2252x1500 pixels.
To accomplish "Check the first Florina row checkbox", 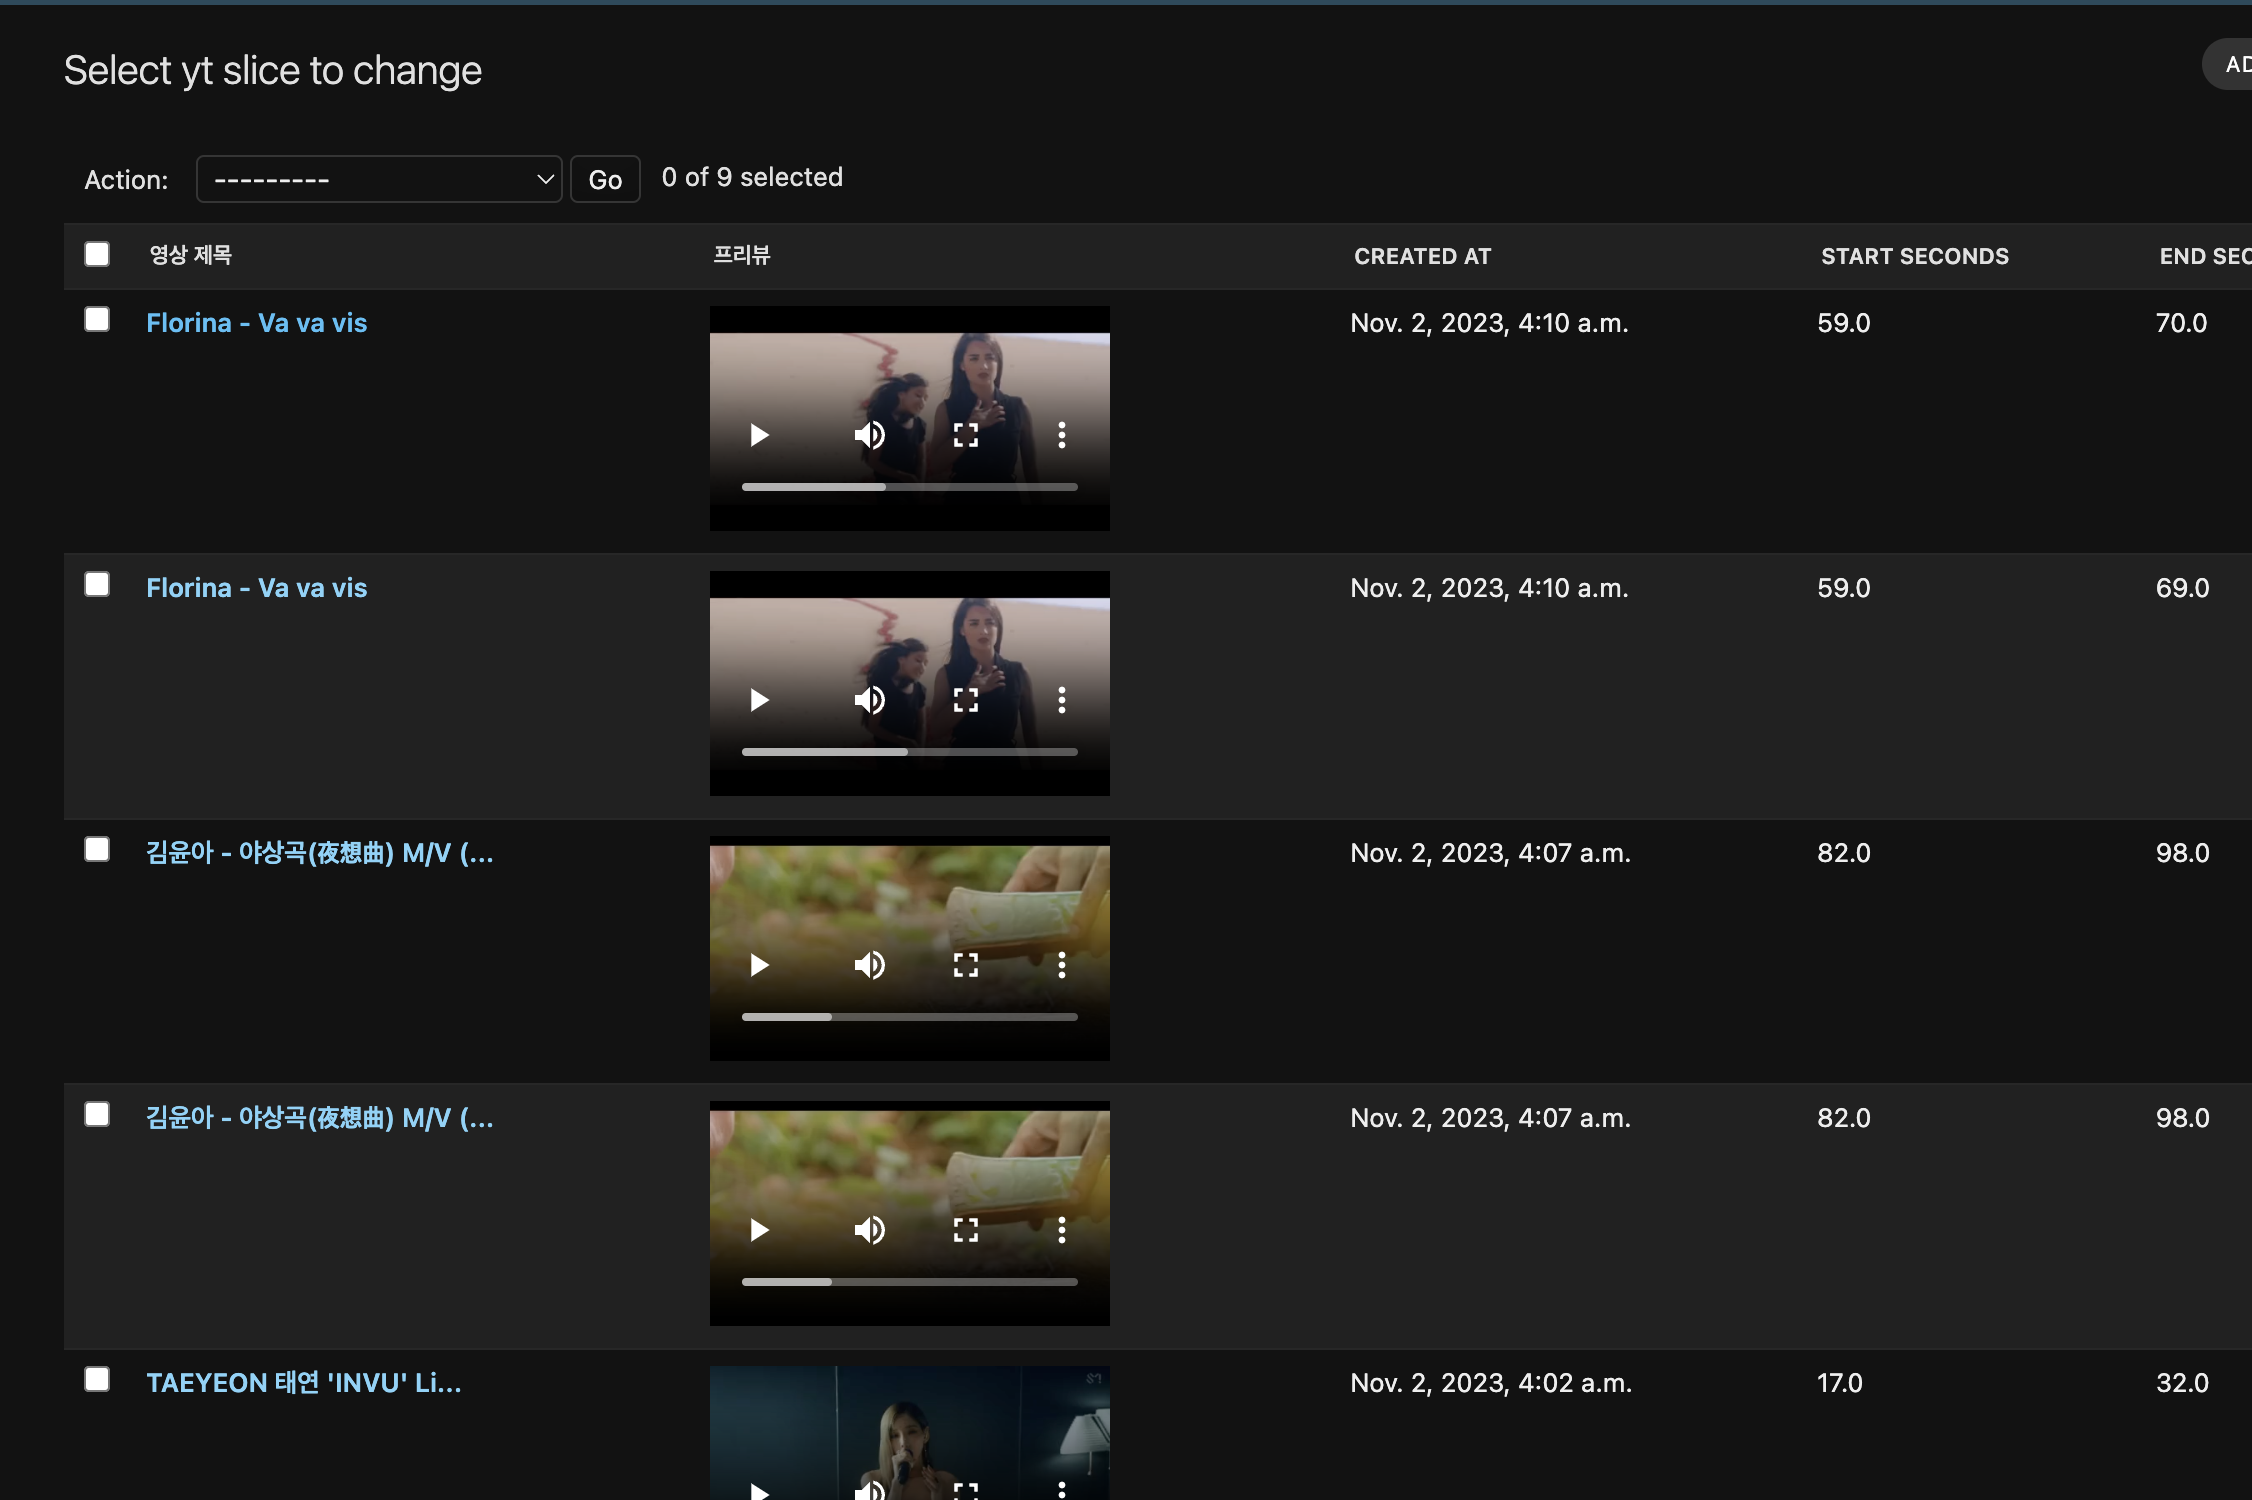I will coord(97,320).
